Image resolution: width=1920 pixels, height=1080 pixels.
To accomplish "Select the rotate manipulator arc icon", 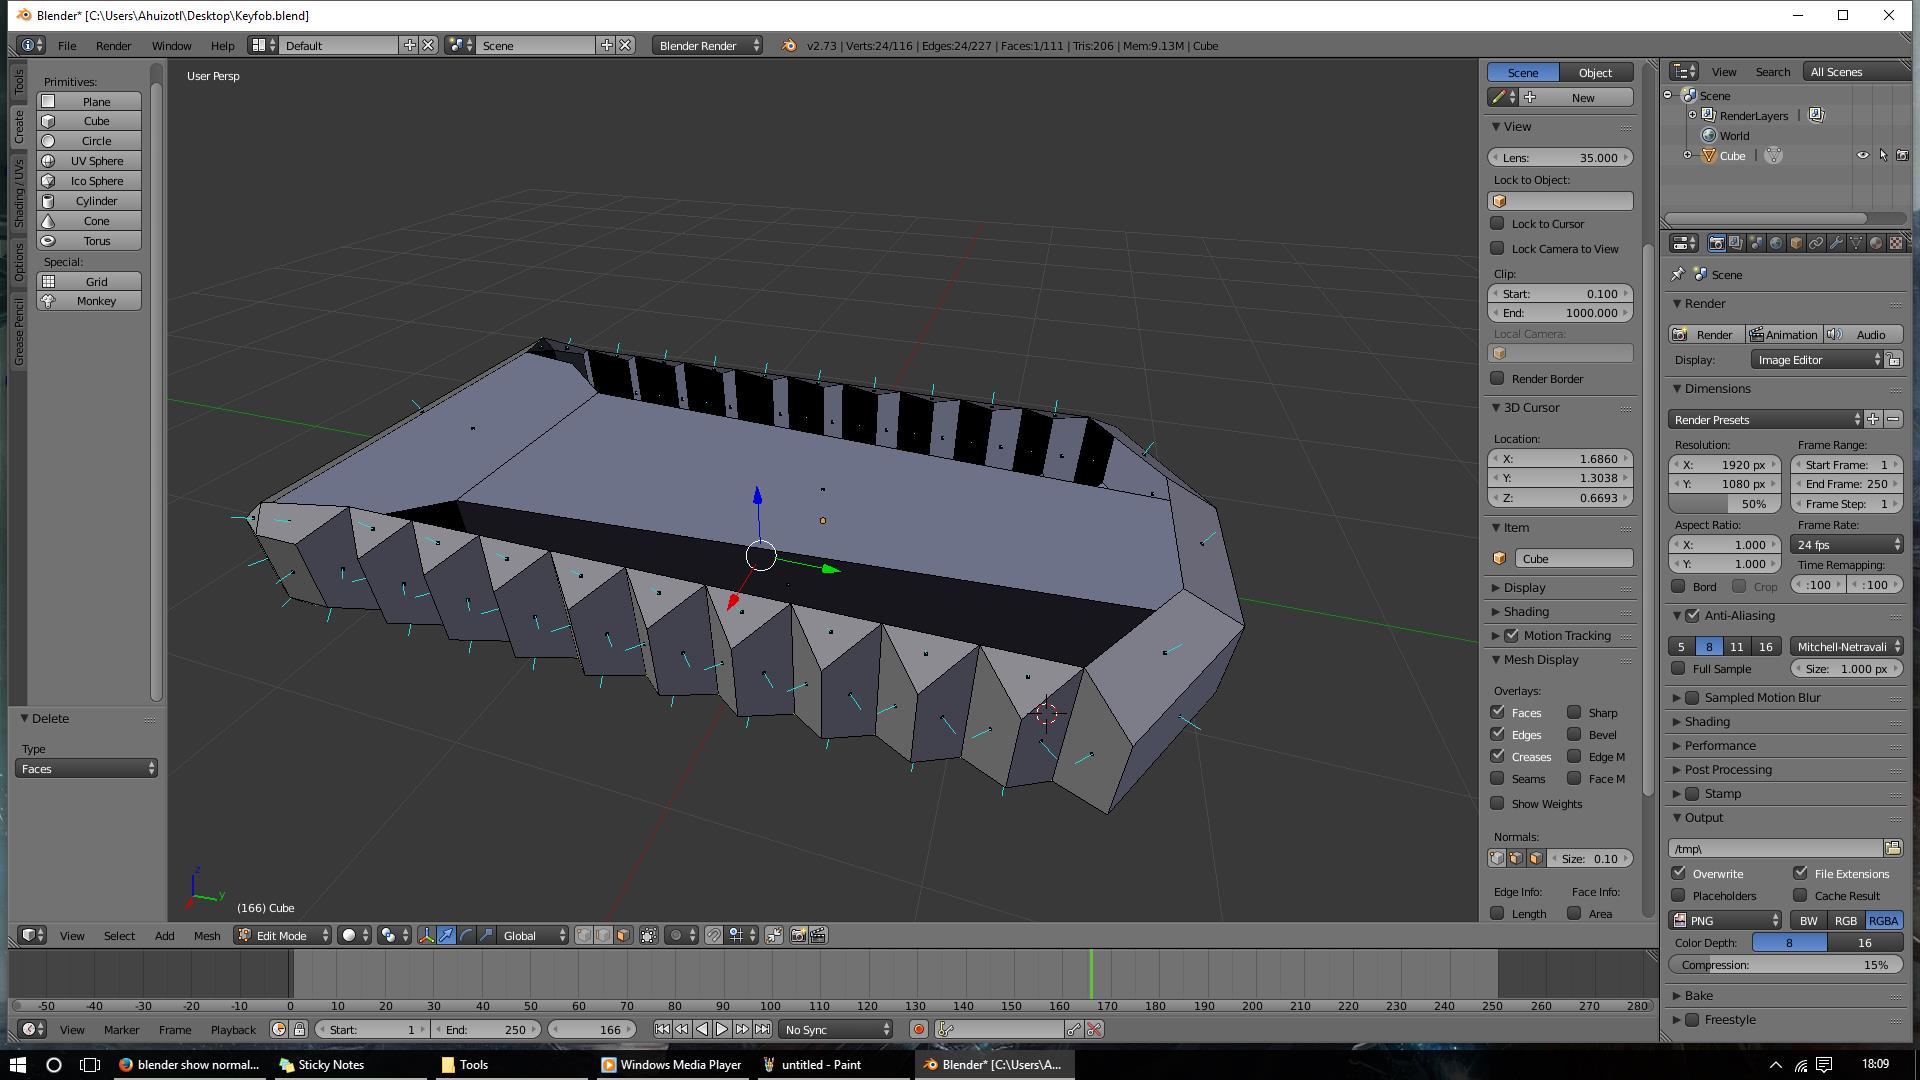I will (x=466, y=935).
